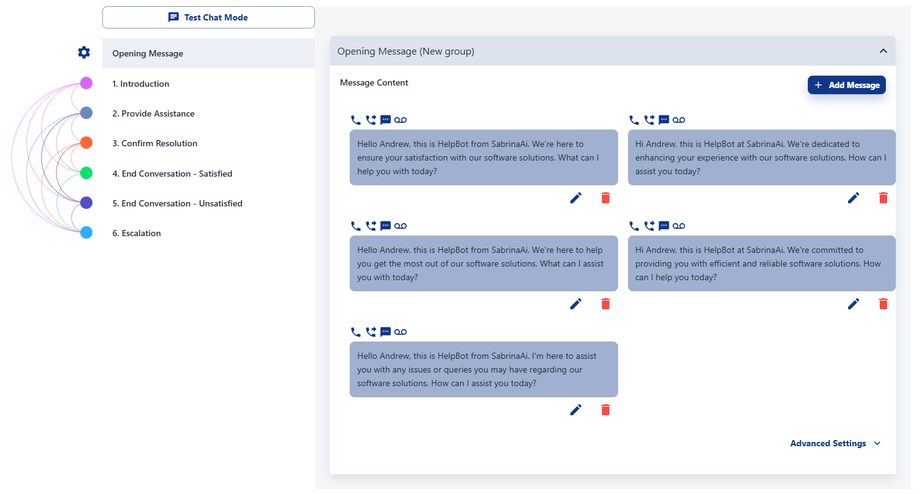Screen dimensions: 920x494
Task: Select the '1. Introduction' step
Action: [141, 84]
